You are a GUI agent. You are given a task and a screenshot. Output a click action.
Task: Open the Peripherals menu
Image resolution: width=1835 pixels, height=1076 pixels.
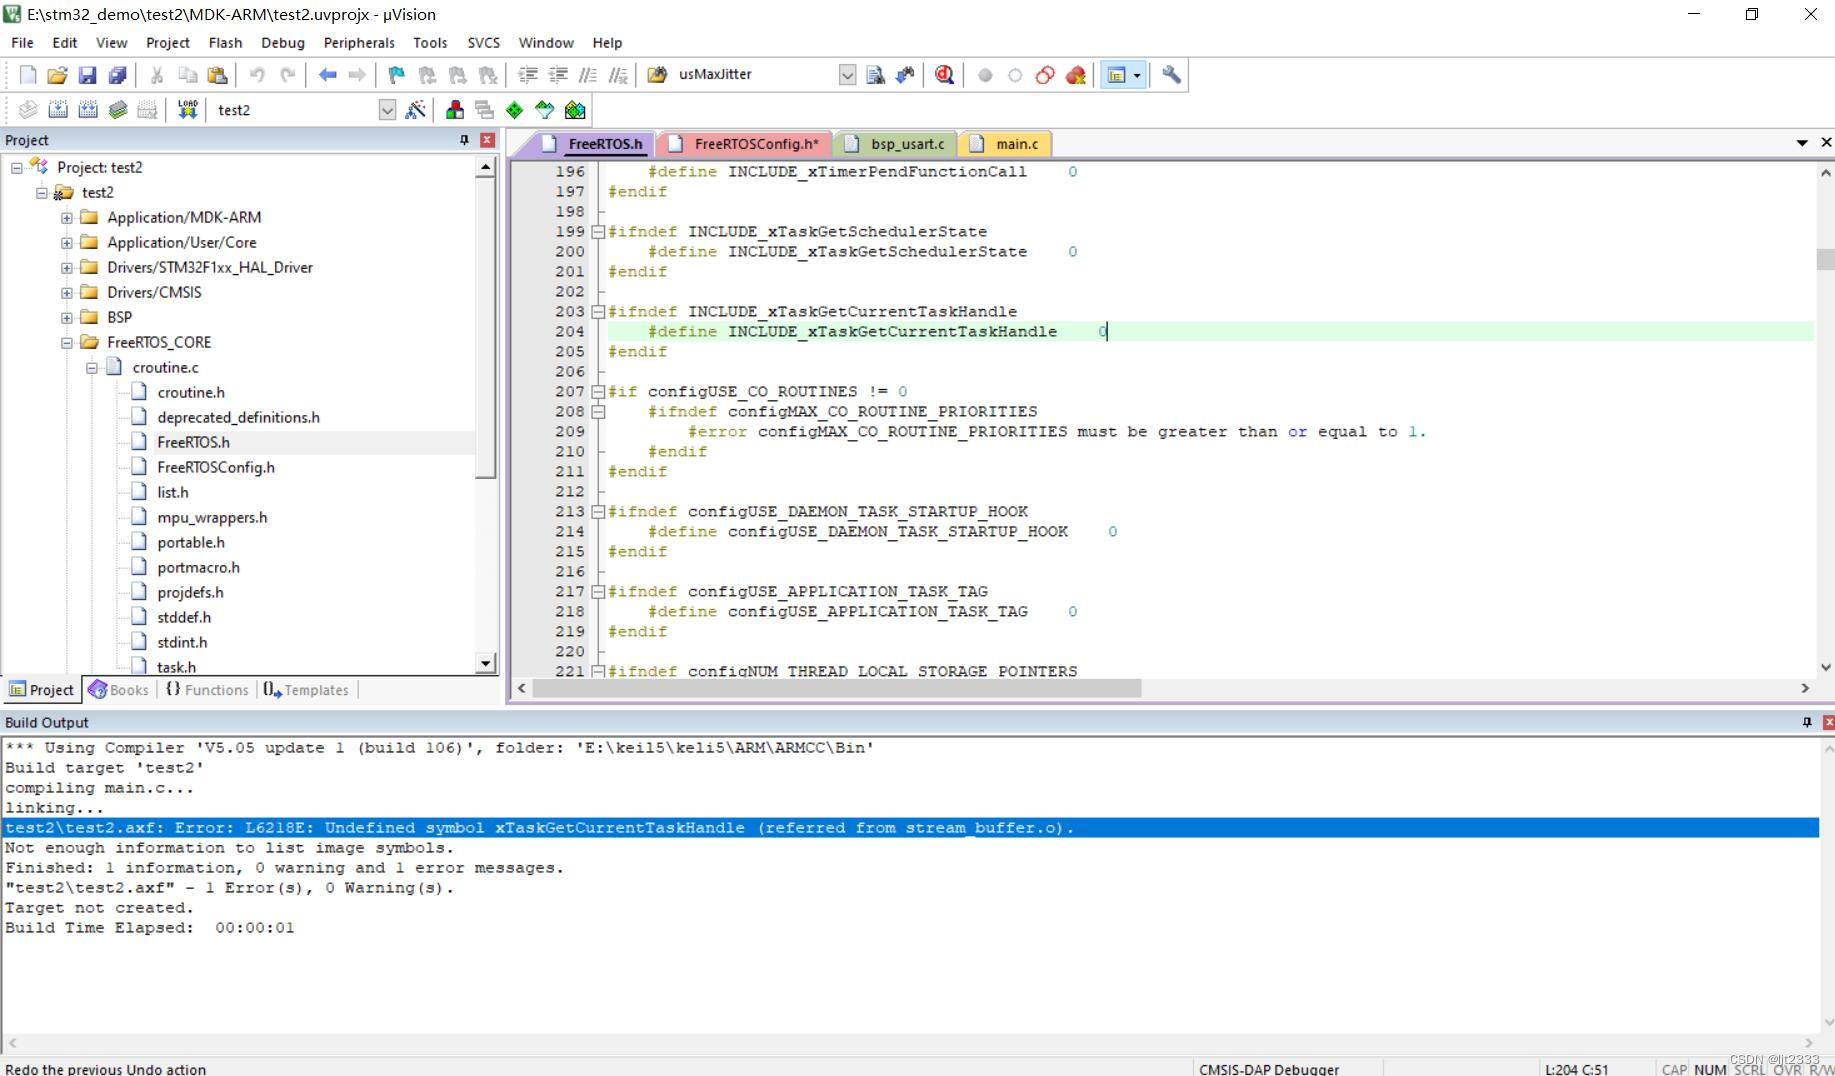tap(358, 42)
